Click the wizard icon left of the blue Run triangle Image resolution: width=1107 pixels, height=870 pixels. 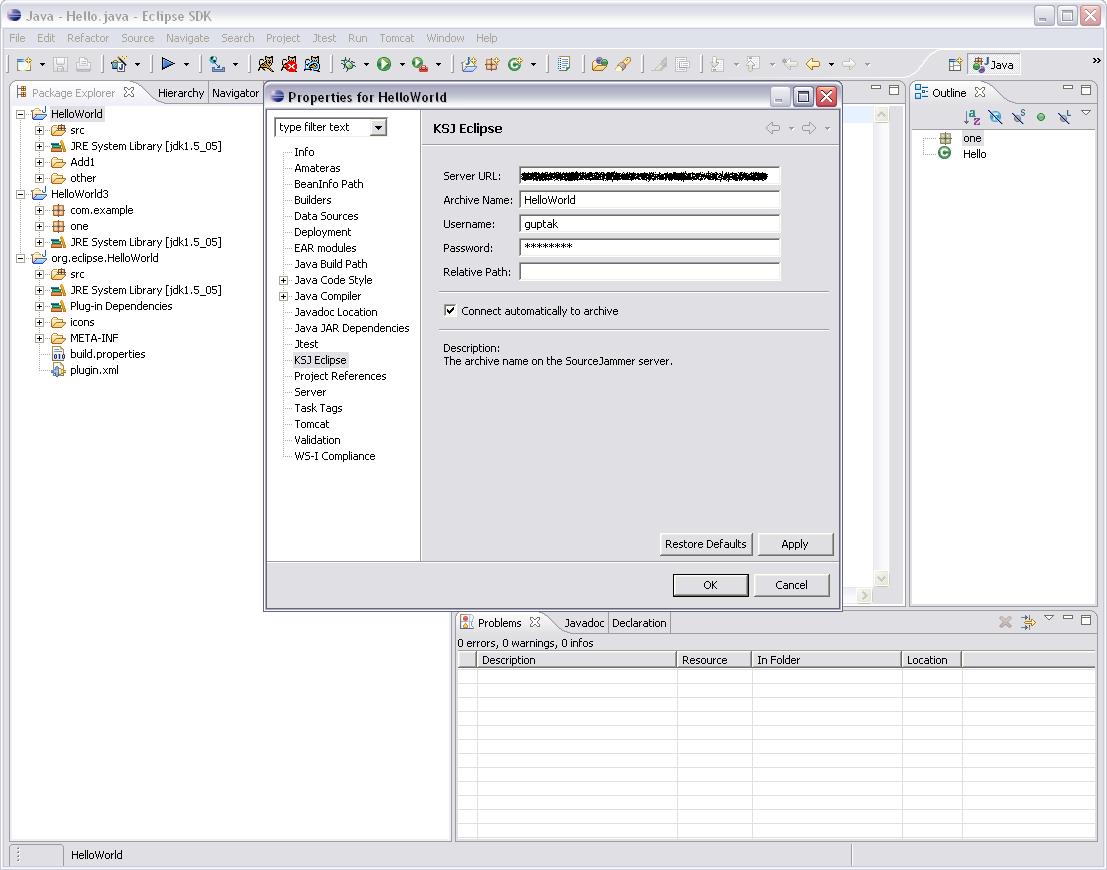point(119,65)
